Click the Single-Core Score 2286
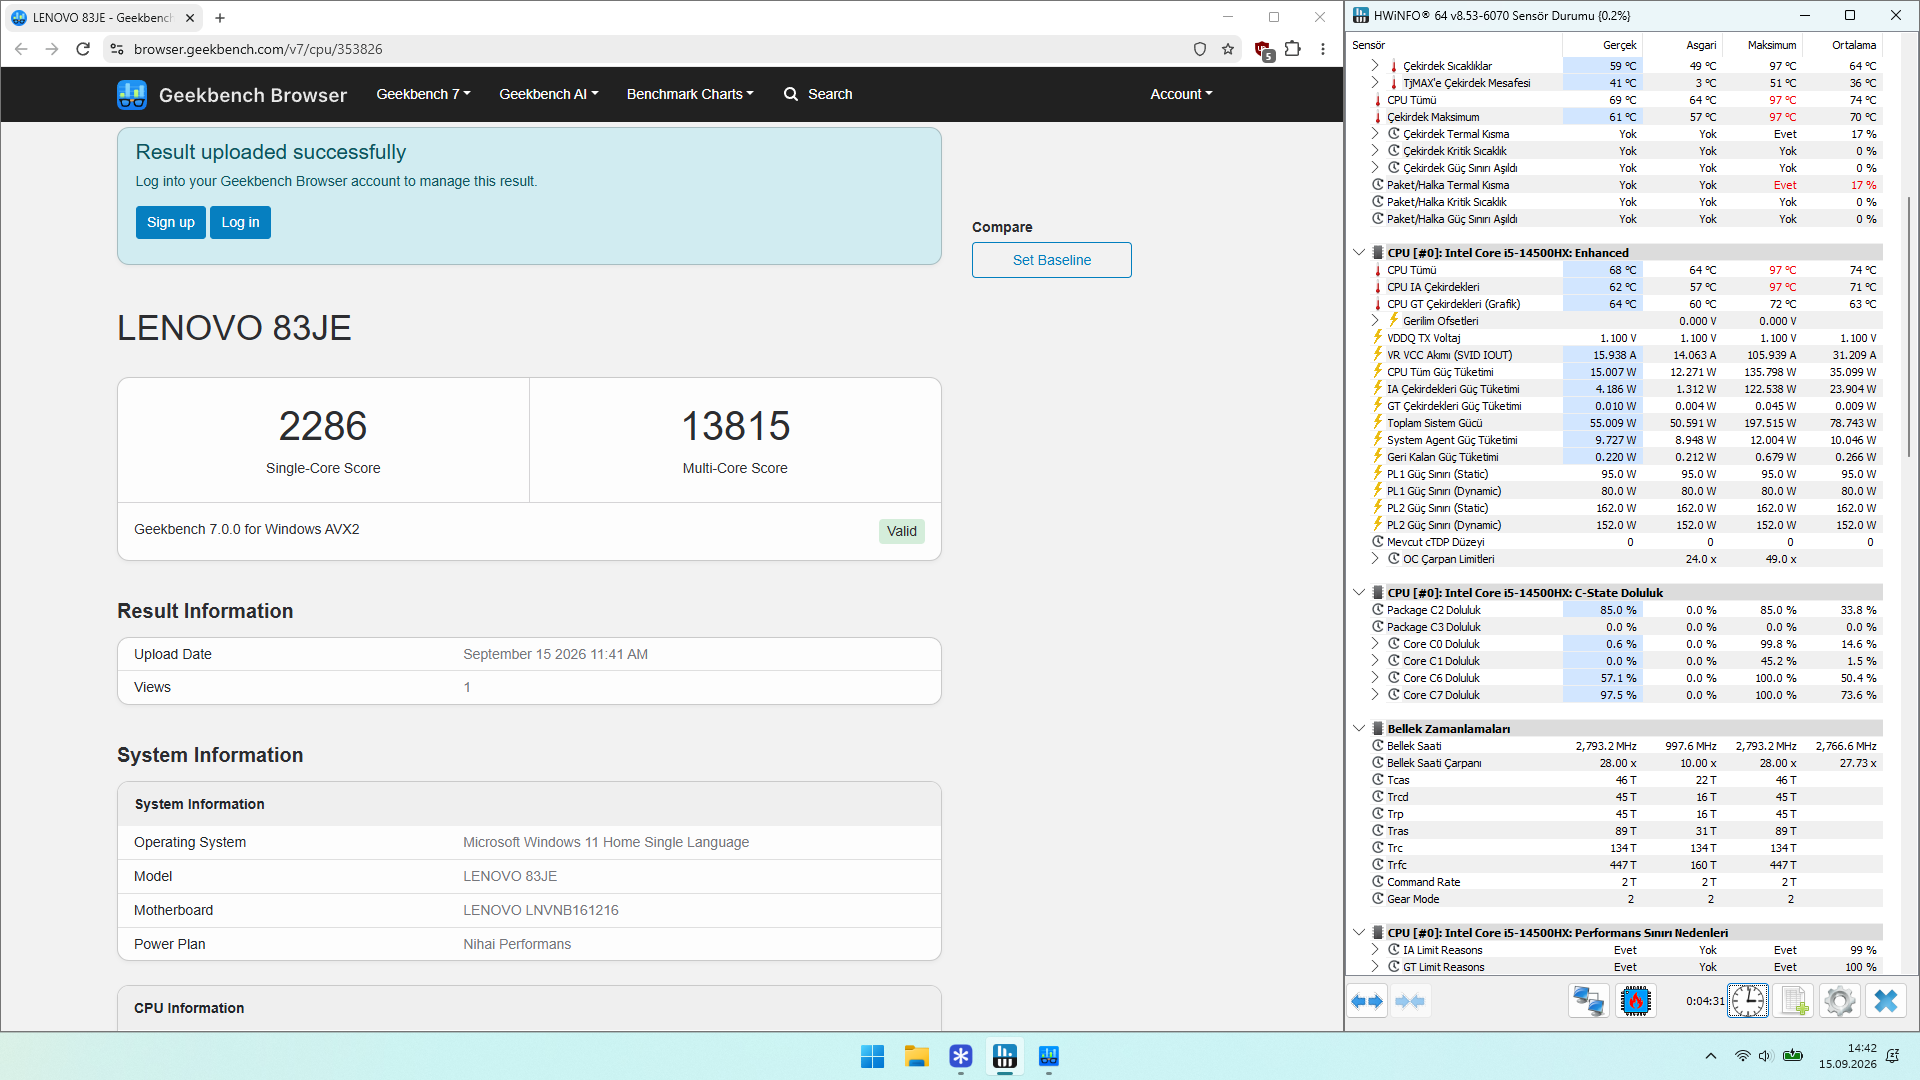Viewport: 1920px width, 1080px height. pyautogui.click(x=323, y=426)
